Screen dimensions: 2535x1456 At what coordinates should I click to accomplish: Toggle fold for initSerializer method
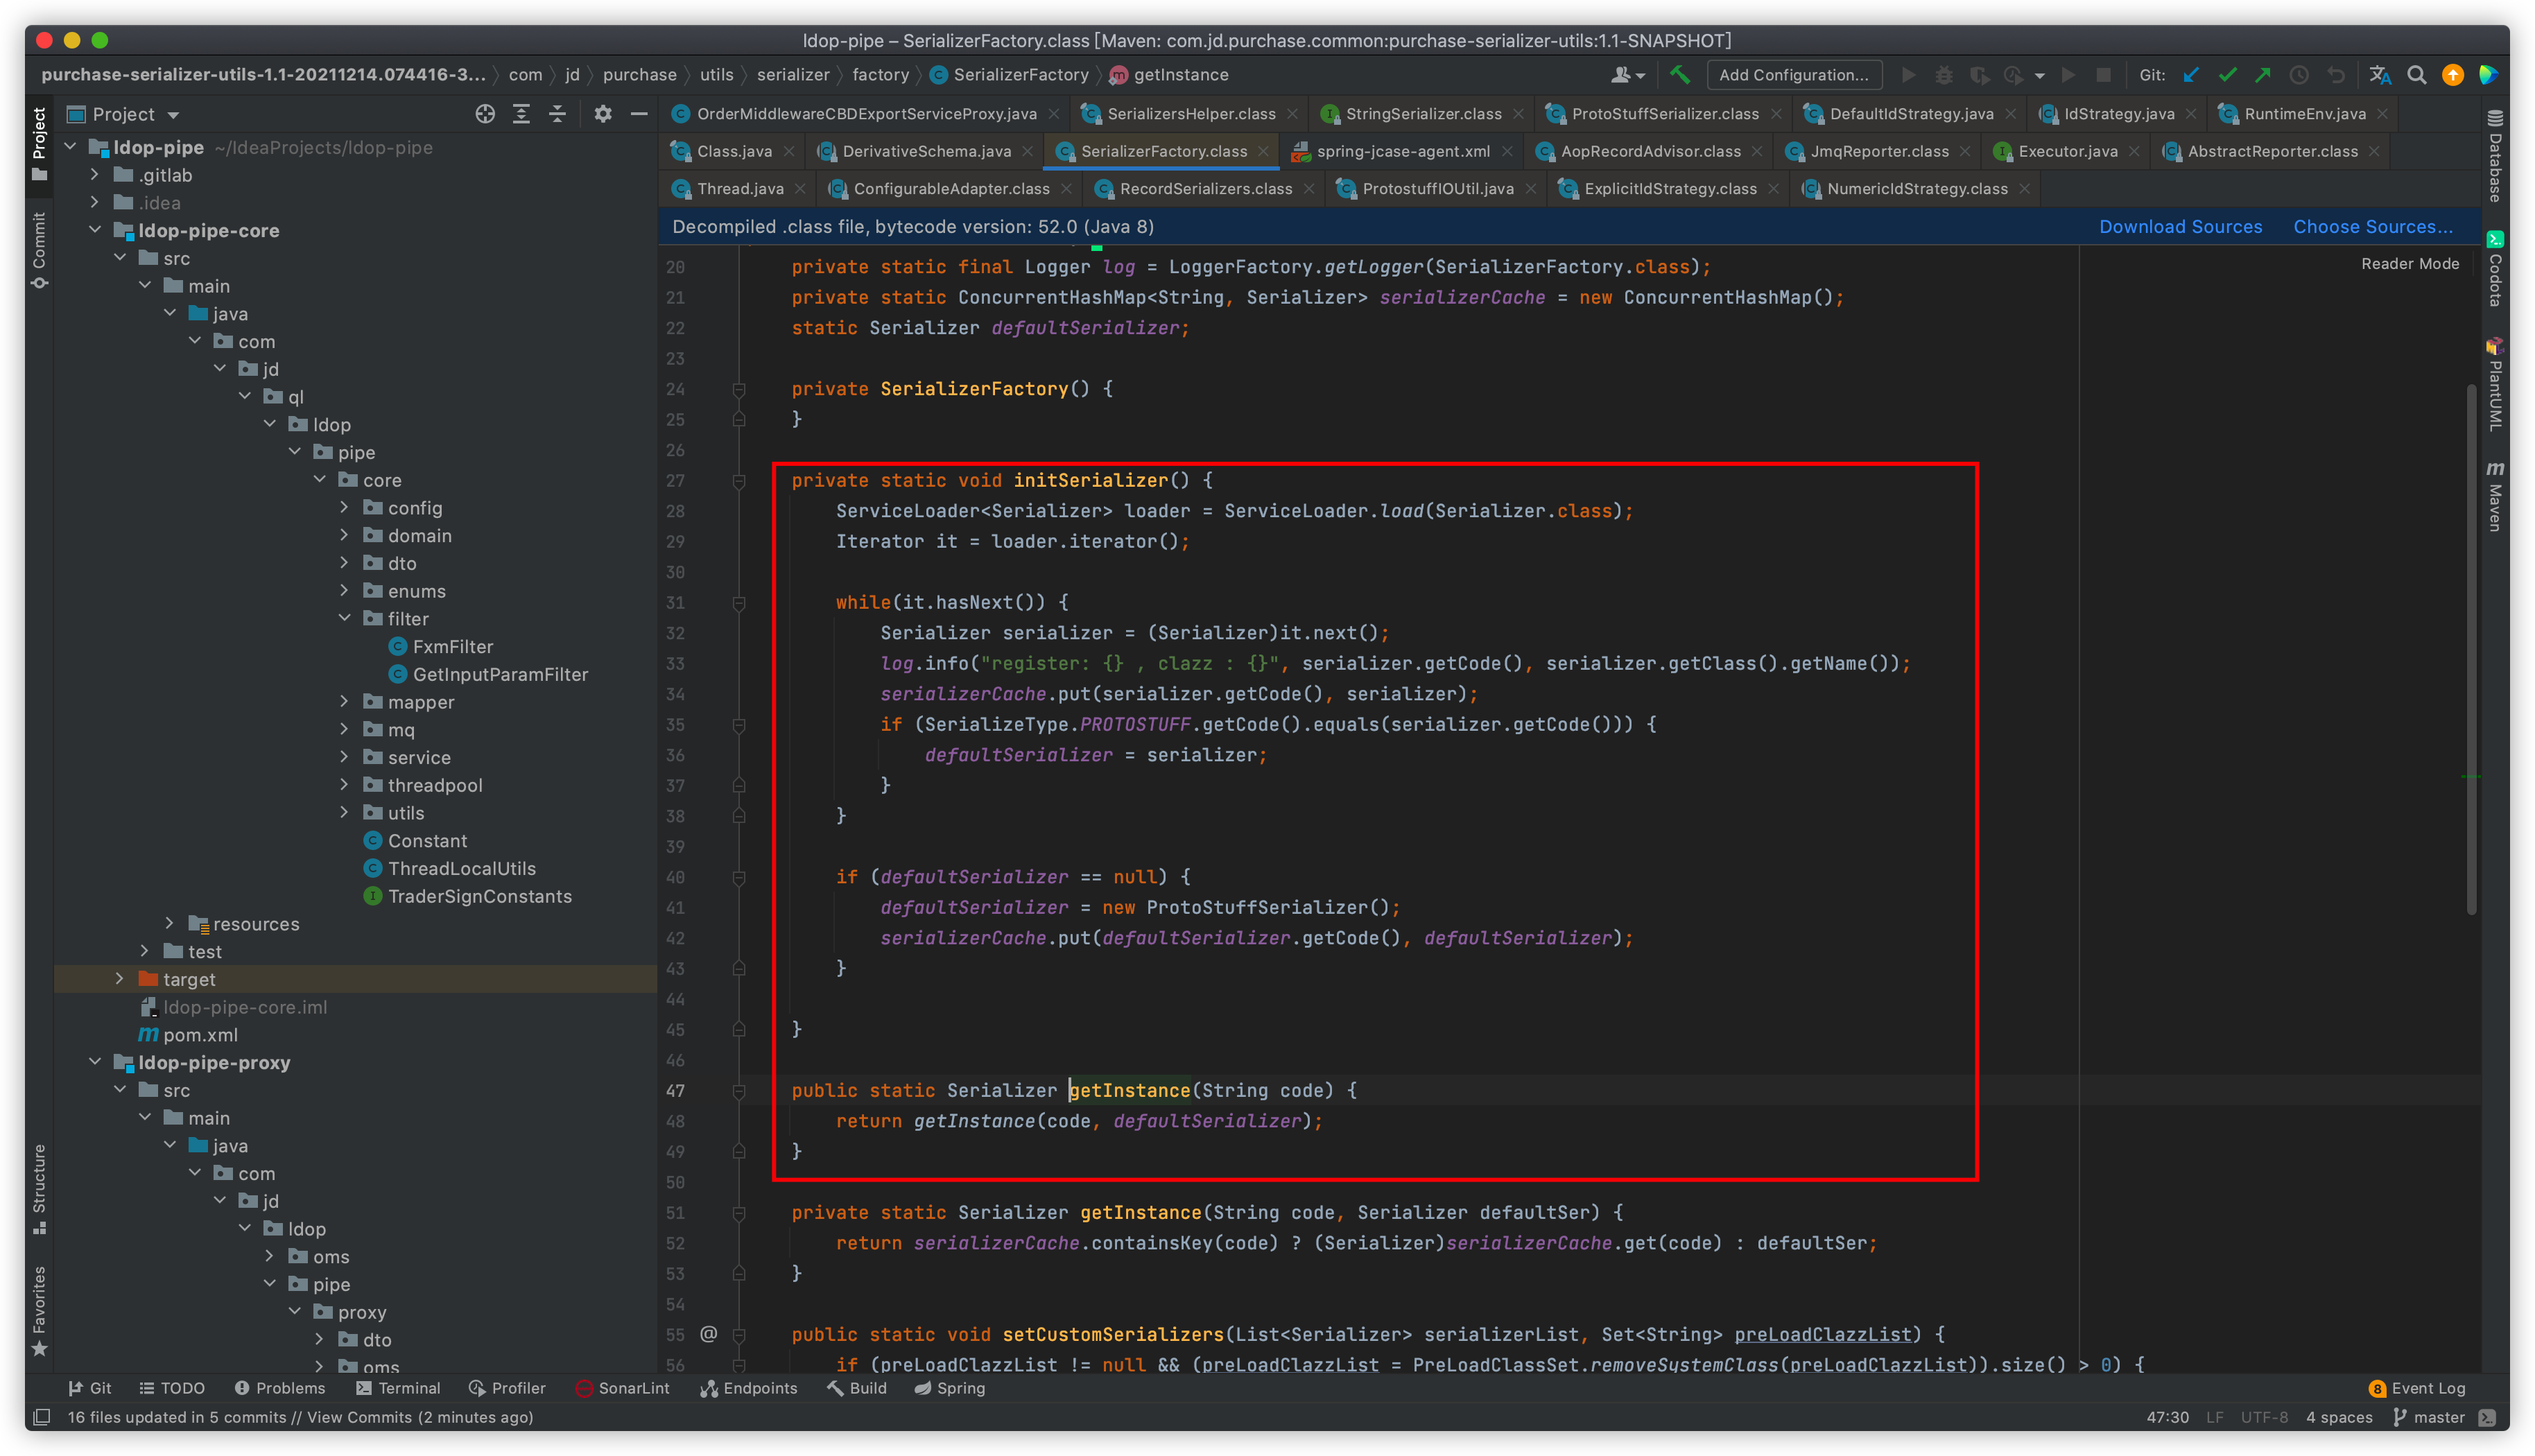tap(739, 481)
